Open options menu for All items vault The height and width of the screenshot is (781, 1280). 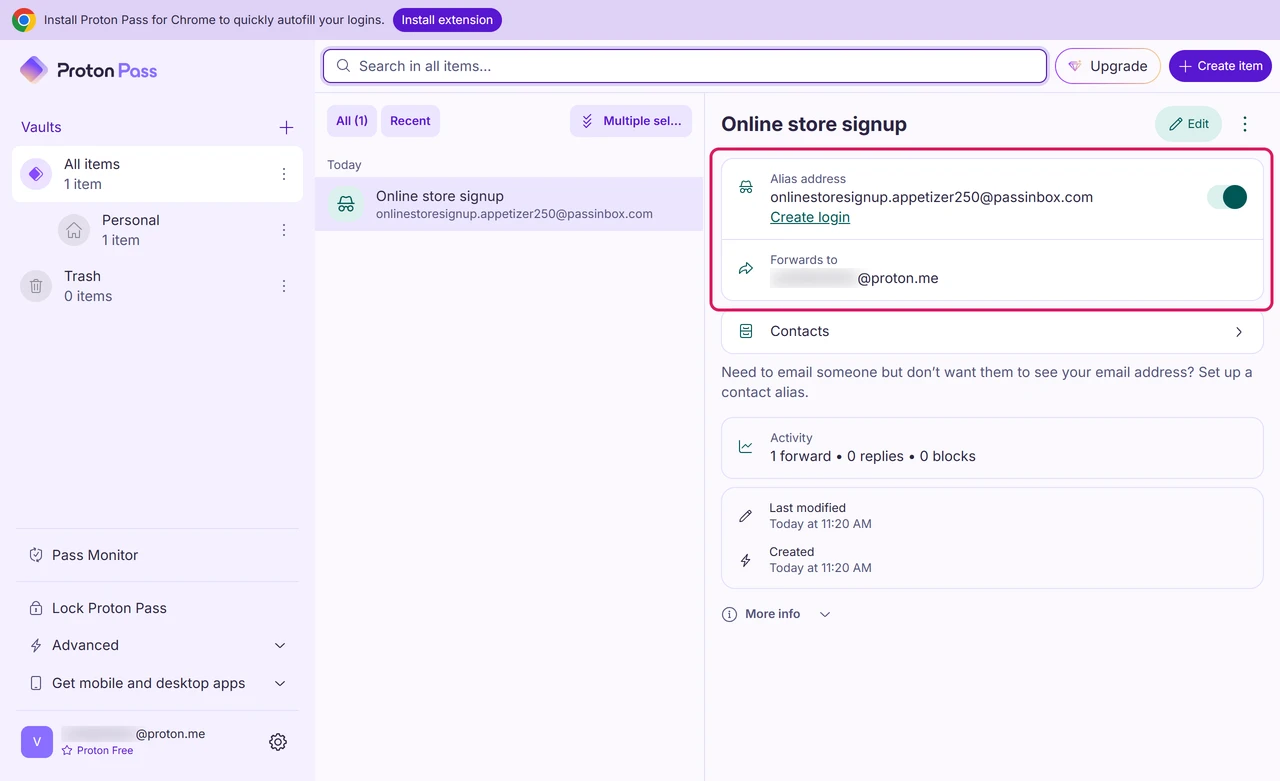tap(284, 174)
